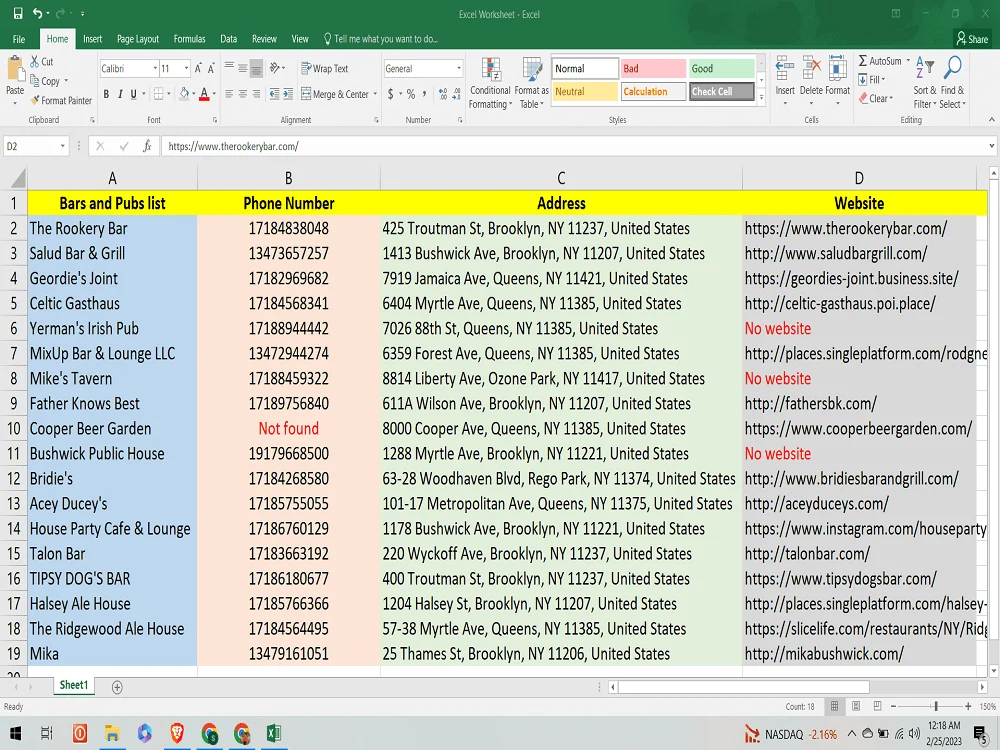Expand the Name Box dropdown for D2
The image size is (1000, 750).
pyautogui.click(x=62, y=146)
